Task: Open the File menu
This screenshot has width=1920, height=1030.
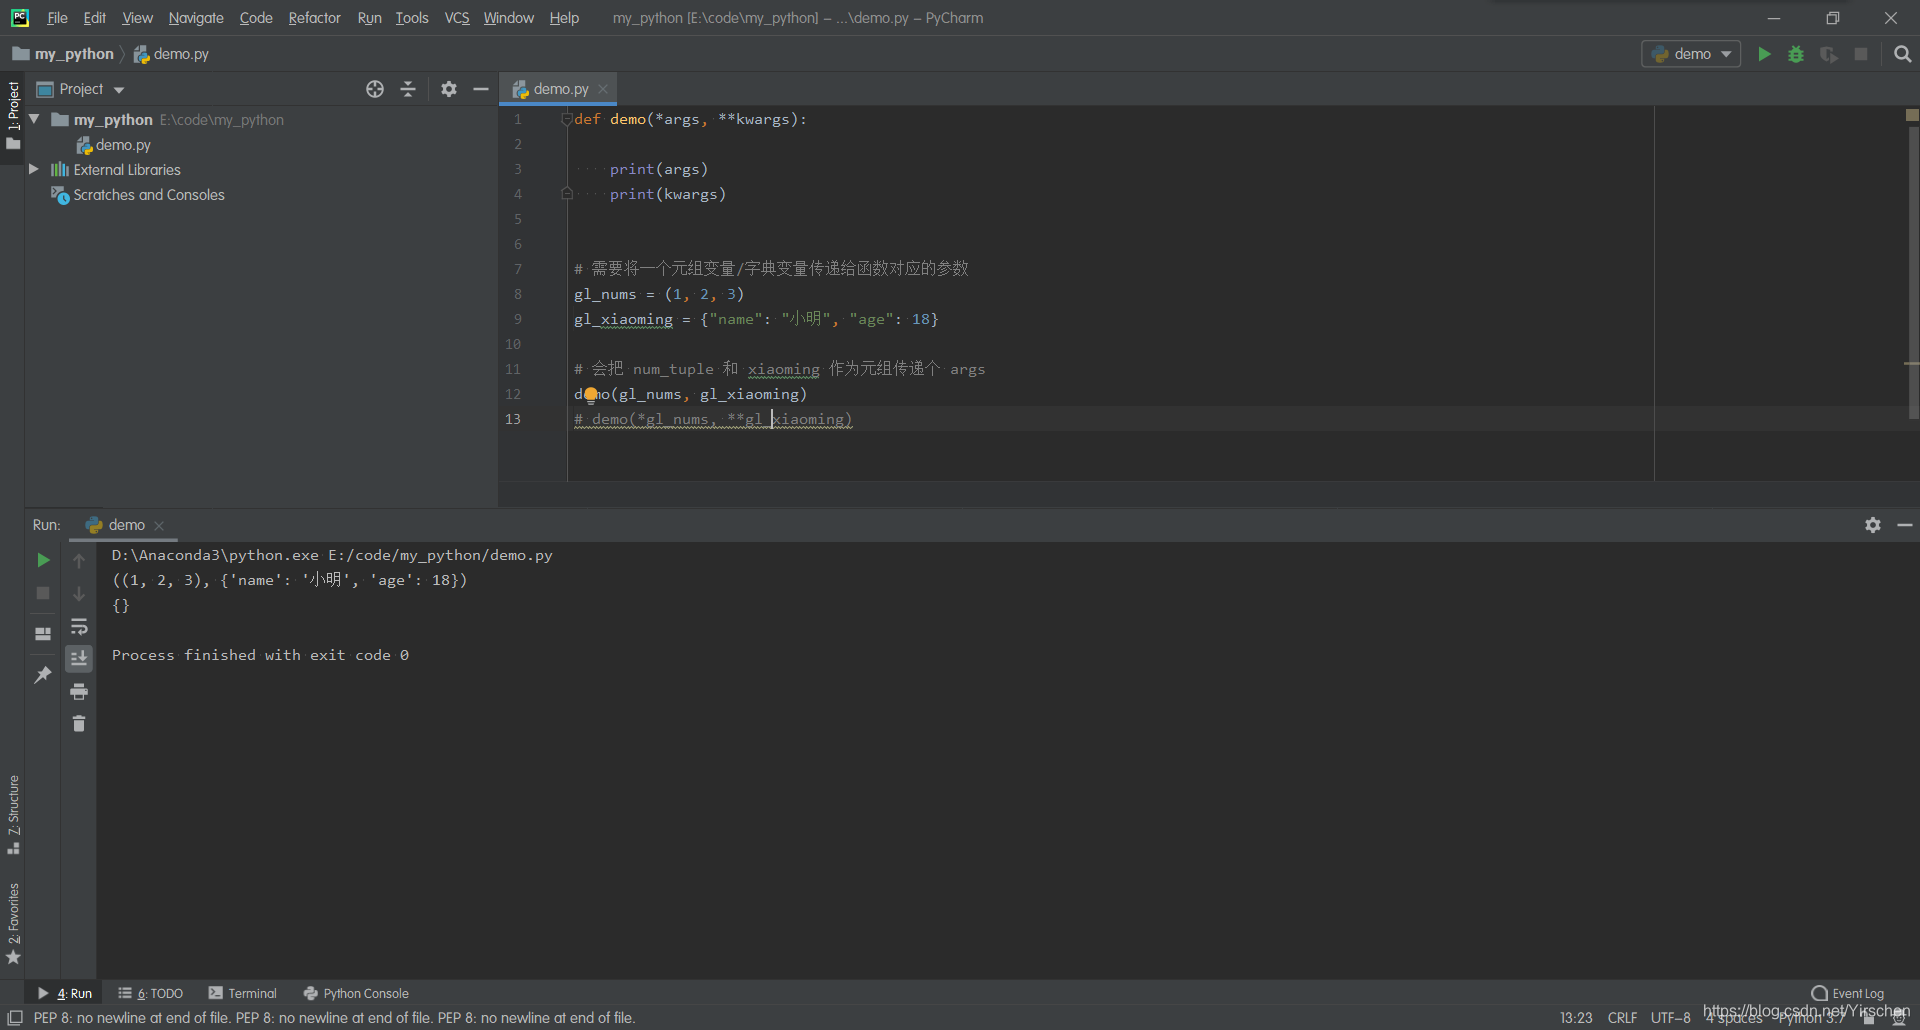Action: tap(57, 18)
